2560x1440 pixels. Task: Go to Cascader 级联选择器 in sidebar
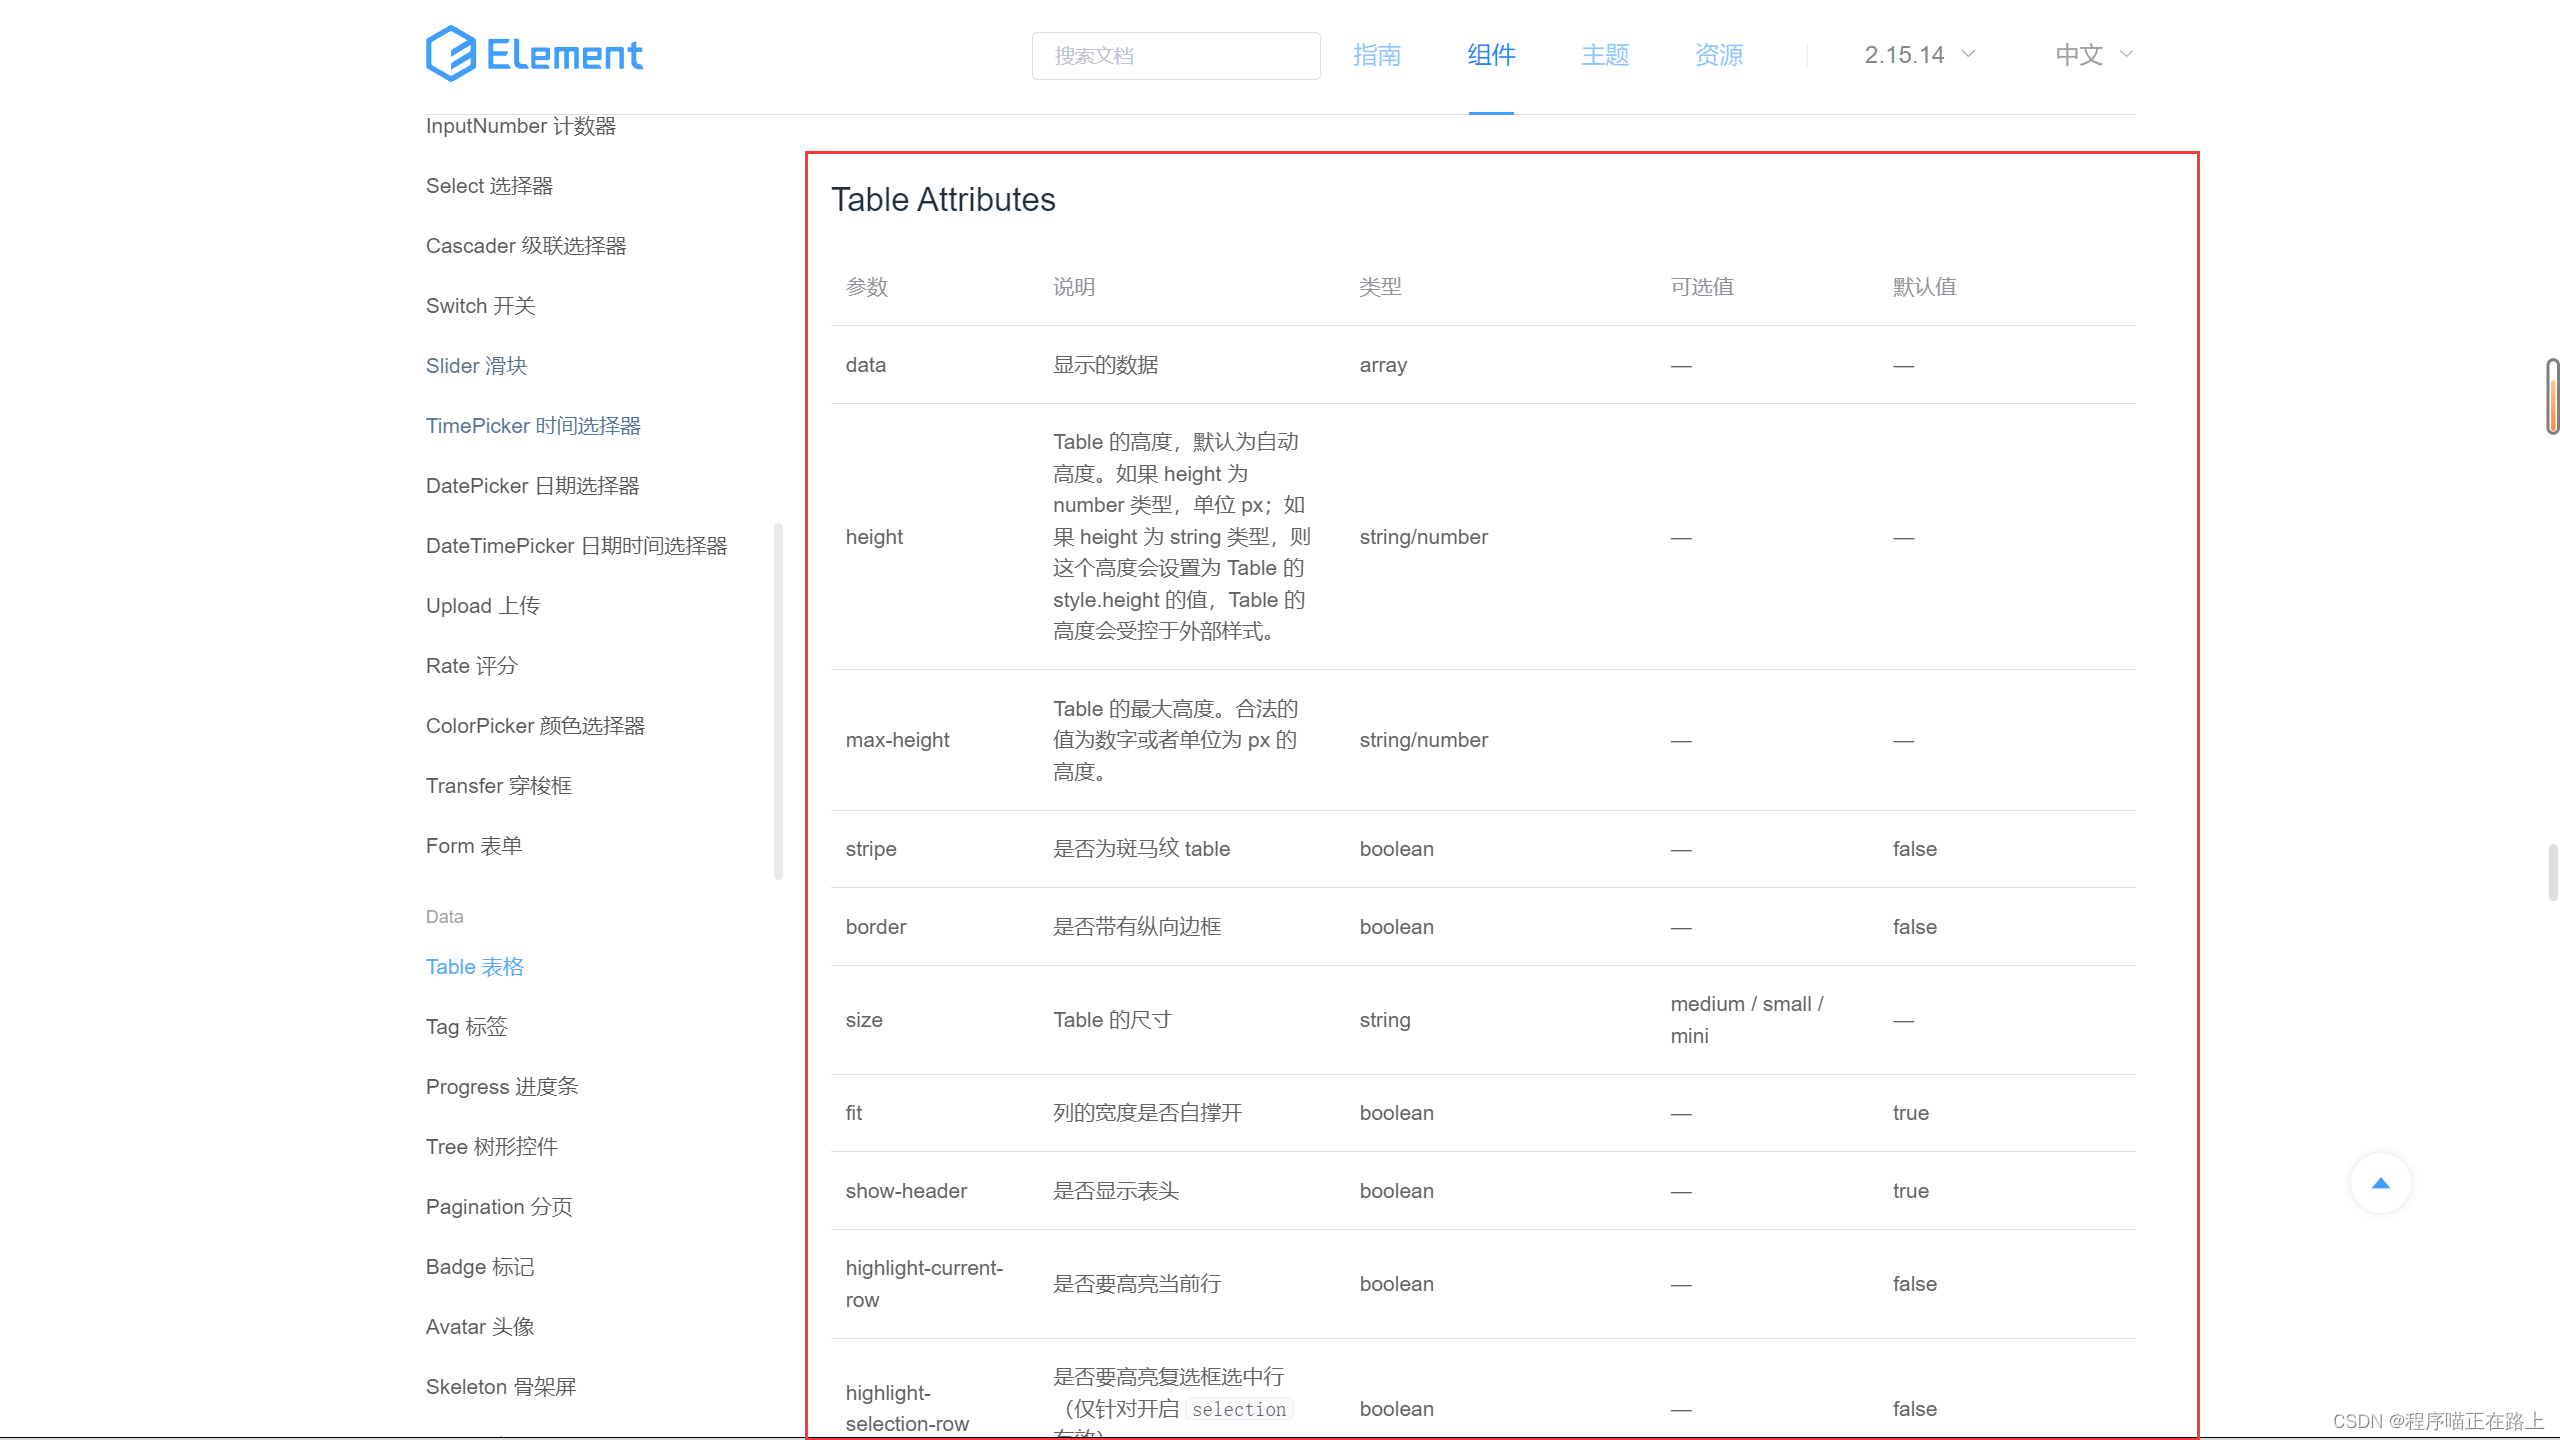click(526, 246)
